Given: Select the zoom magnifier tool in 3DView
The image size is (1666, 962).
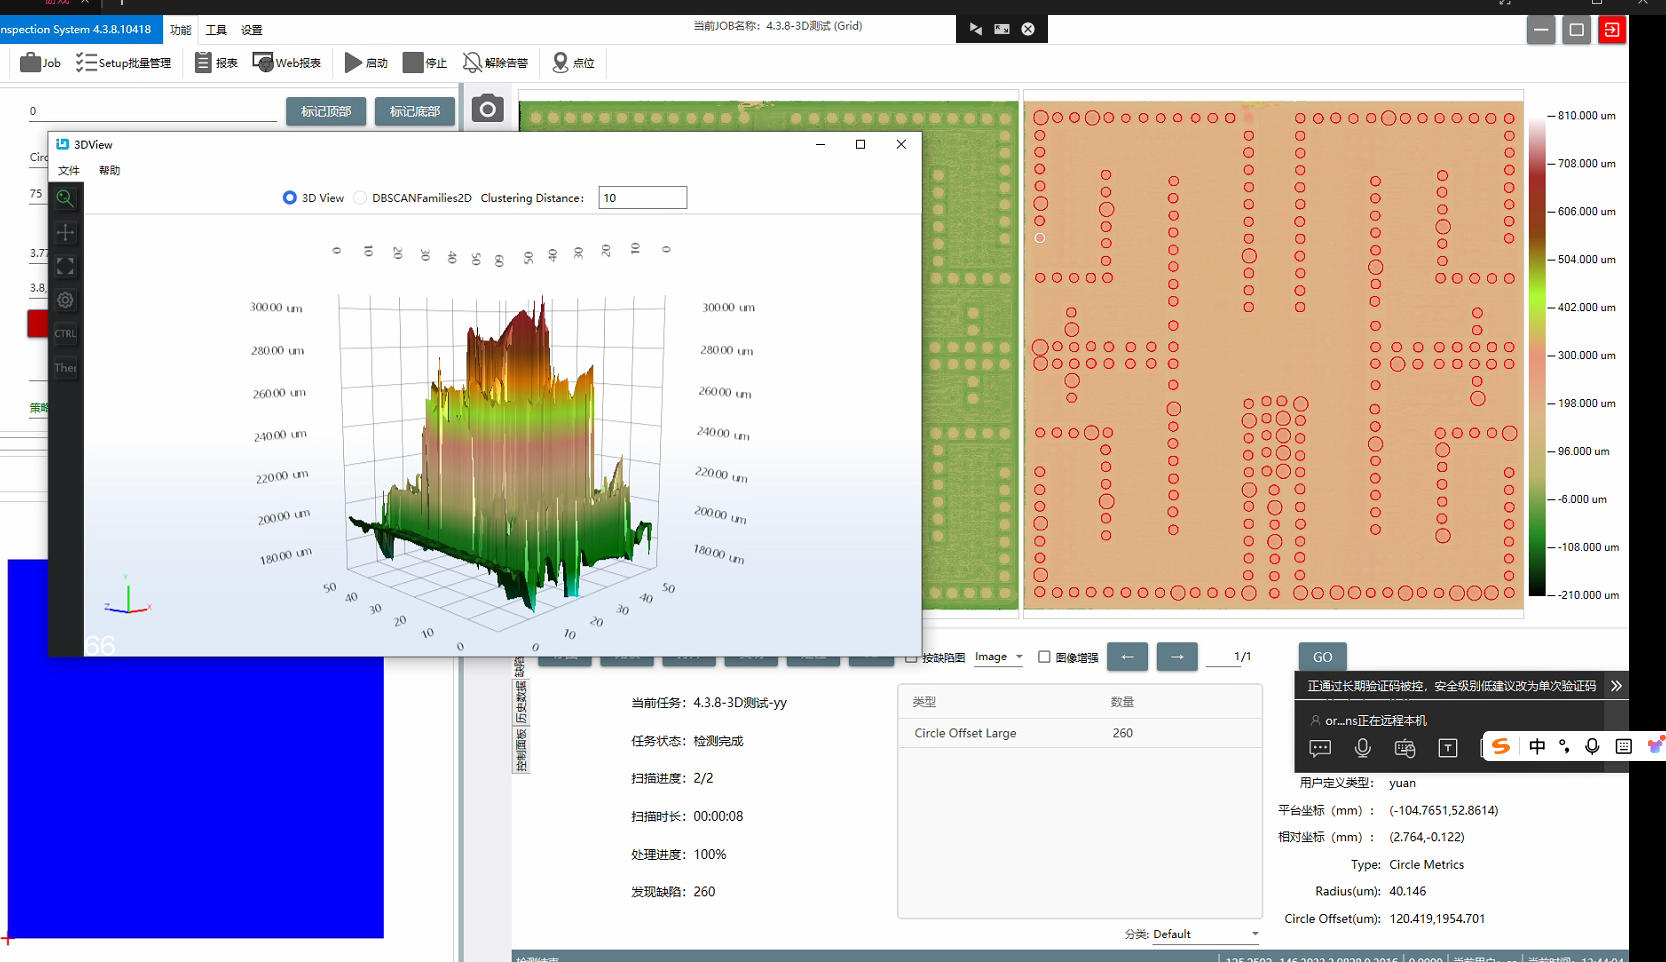Looking at the screenshot, I should click(x=65, y=198).
